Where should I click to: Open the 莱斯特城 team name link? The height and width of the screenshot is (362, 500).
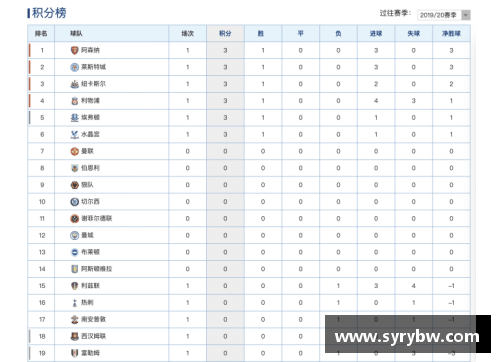click(x=93, y=67)
